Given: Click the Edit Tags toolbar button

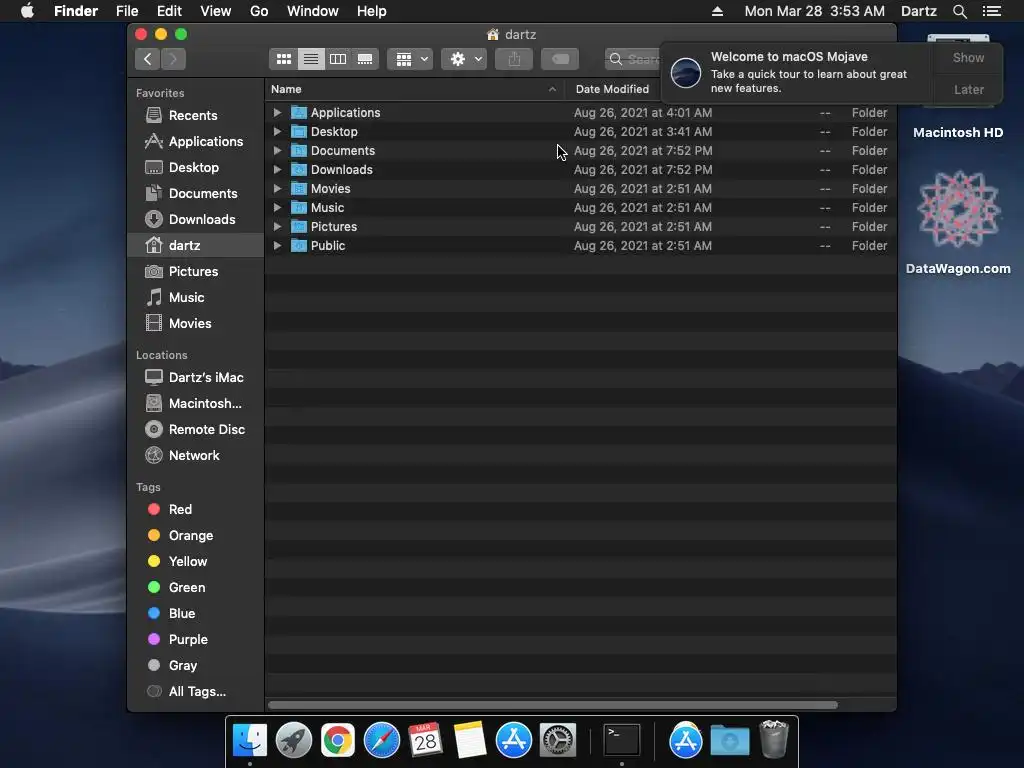Looking at the screenshot, I should click(560, 59).
